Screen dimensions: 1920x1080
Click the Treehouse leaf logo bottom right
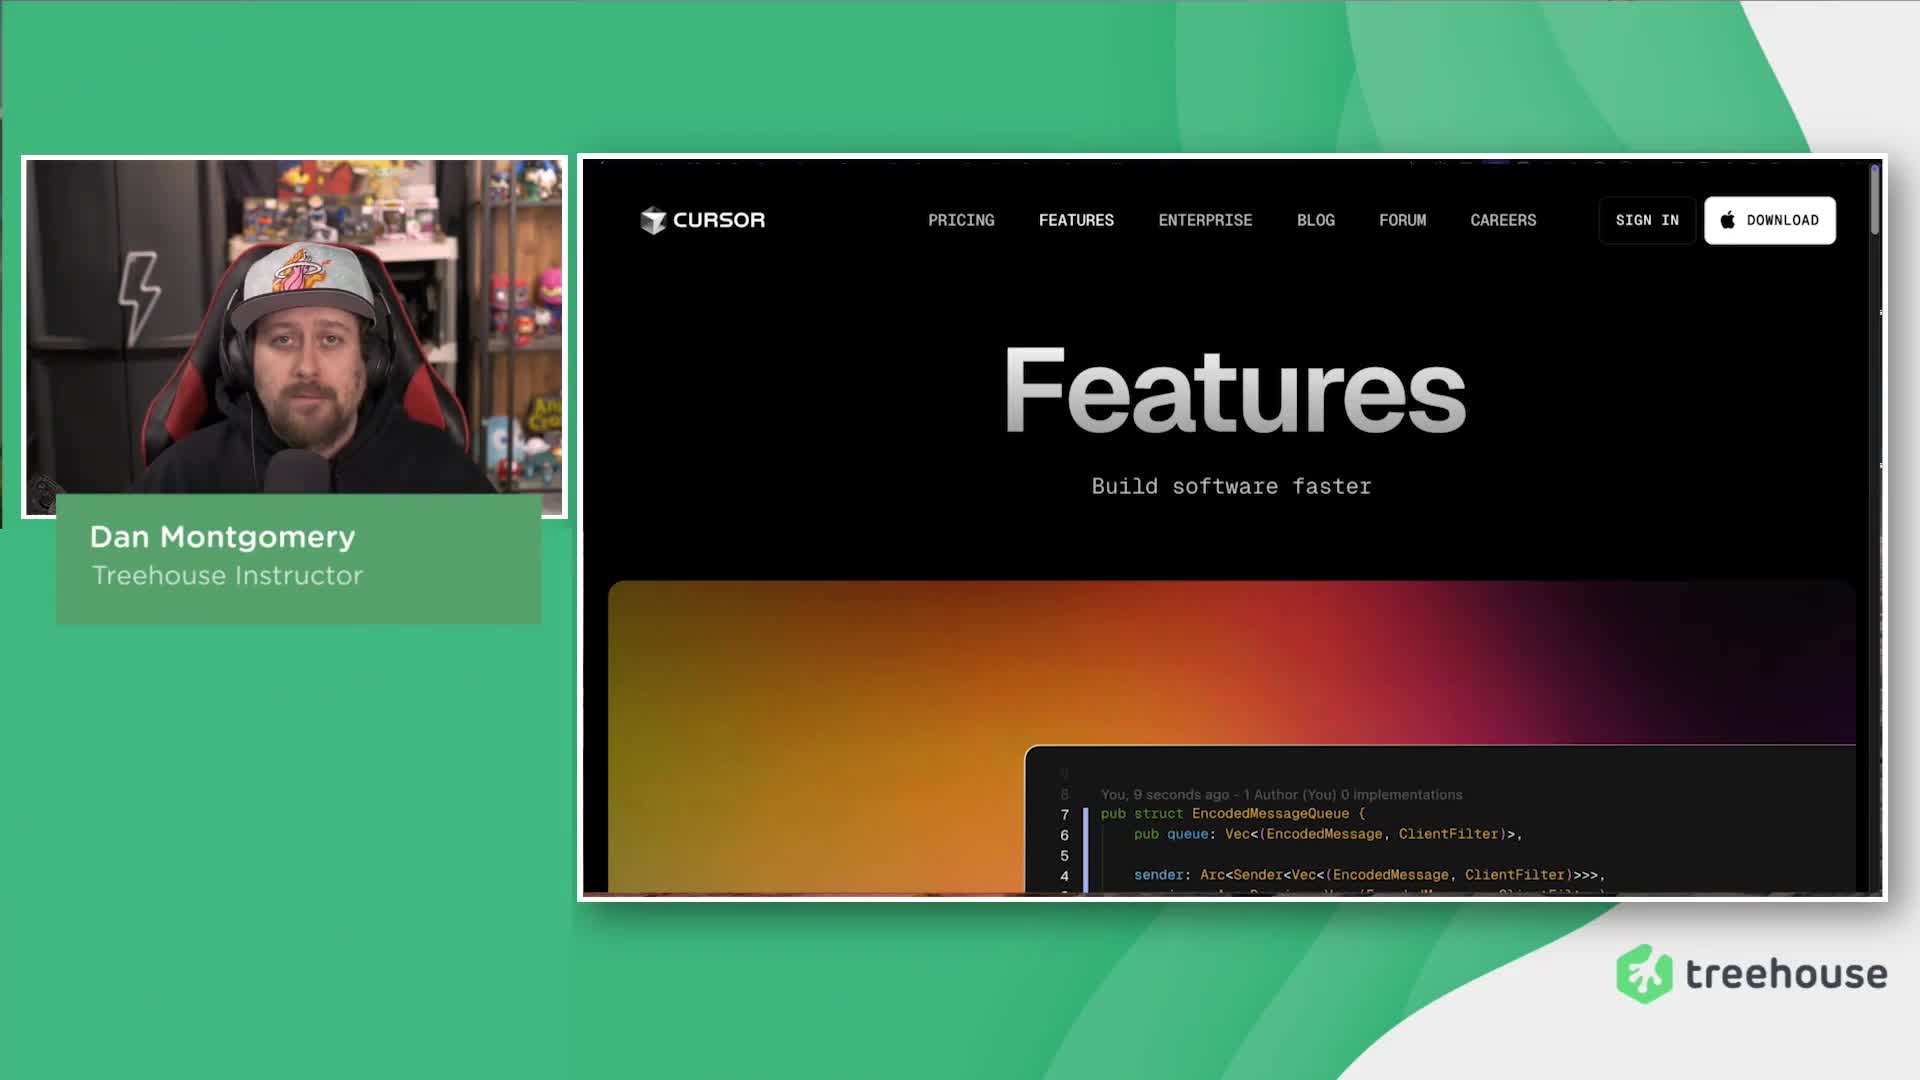point(1647,971)
